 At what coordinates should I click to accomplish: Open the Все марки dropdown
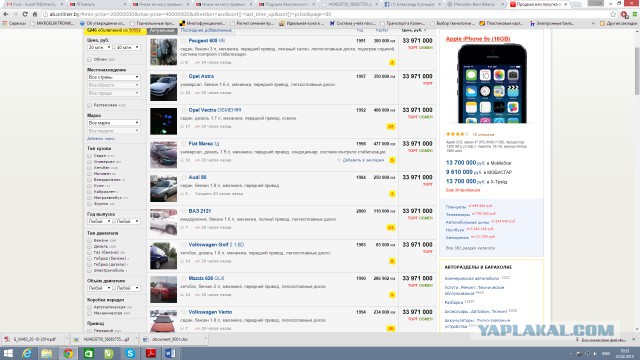(x=113, y=123)
